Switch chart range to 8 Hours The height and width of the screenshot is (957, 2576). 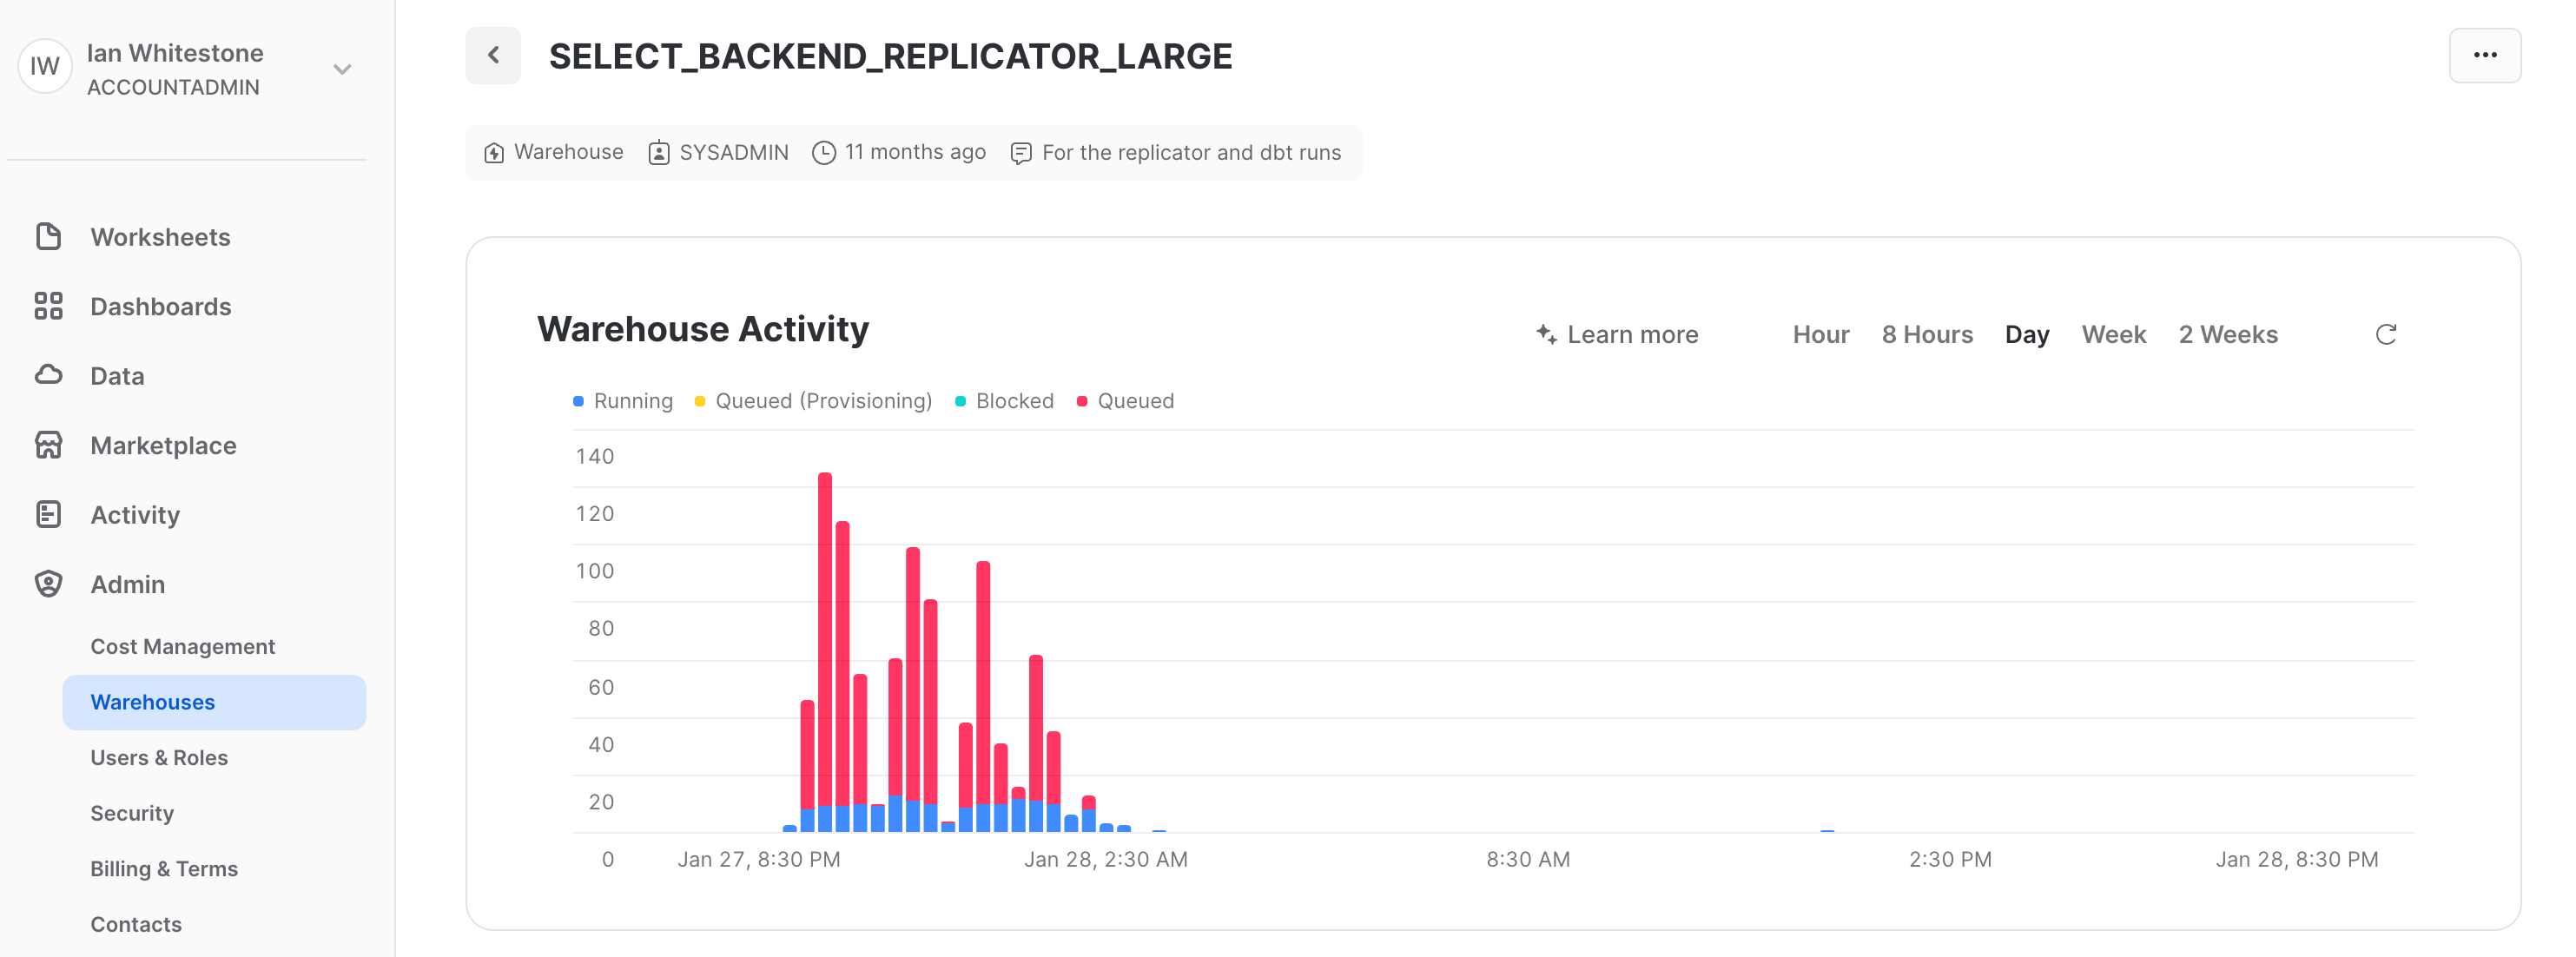point(1926,334)
